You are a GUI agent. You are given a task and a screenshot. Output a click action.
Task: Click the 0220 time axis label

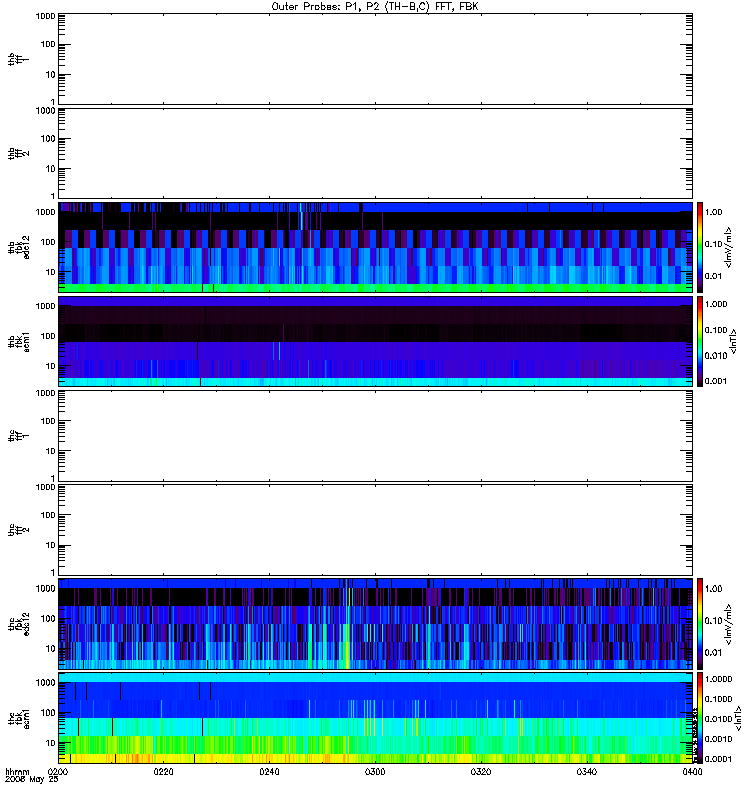pos(163,772)
